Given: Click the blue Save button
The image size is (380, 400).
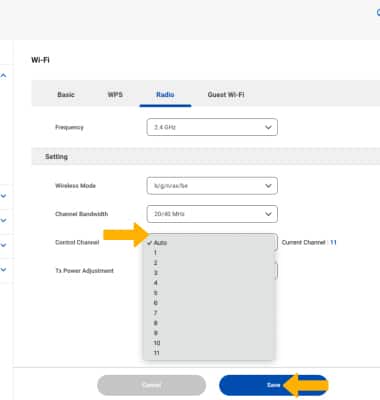Looking at the screenshot, I should tap(273, 385).
